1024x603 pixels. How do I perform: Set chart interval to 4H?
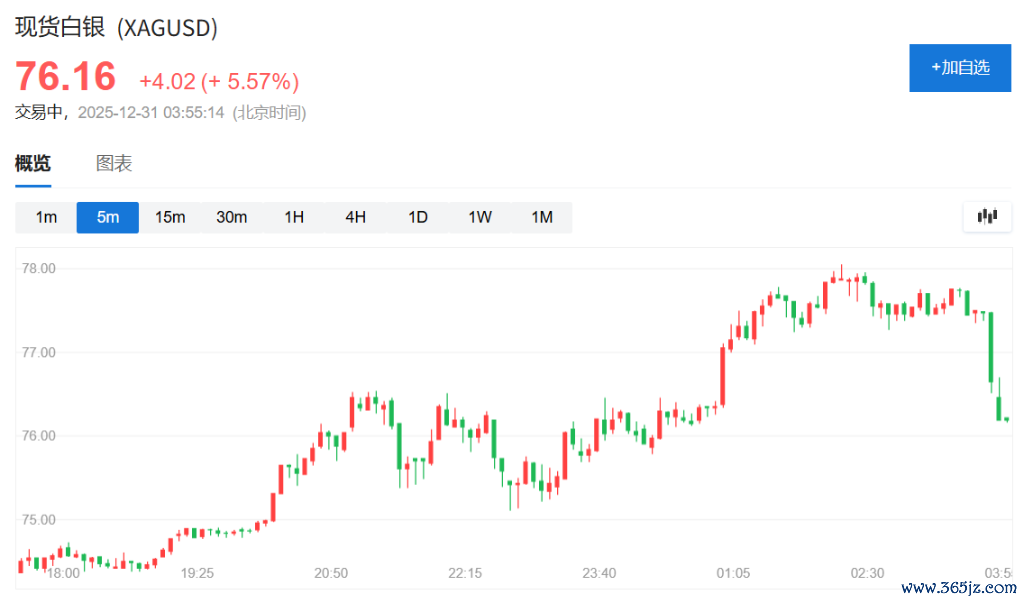click(x=356, y=217)
